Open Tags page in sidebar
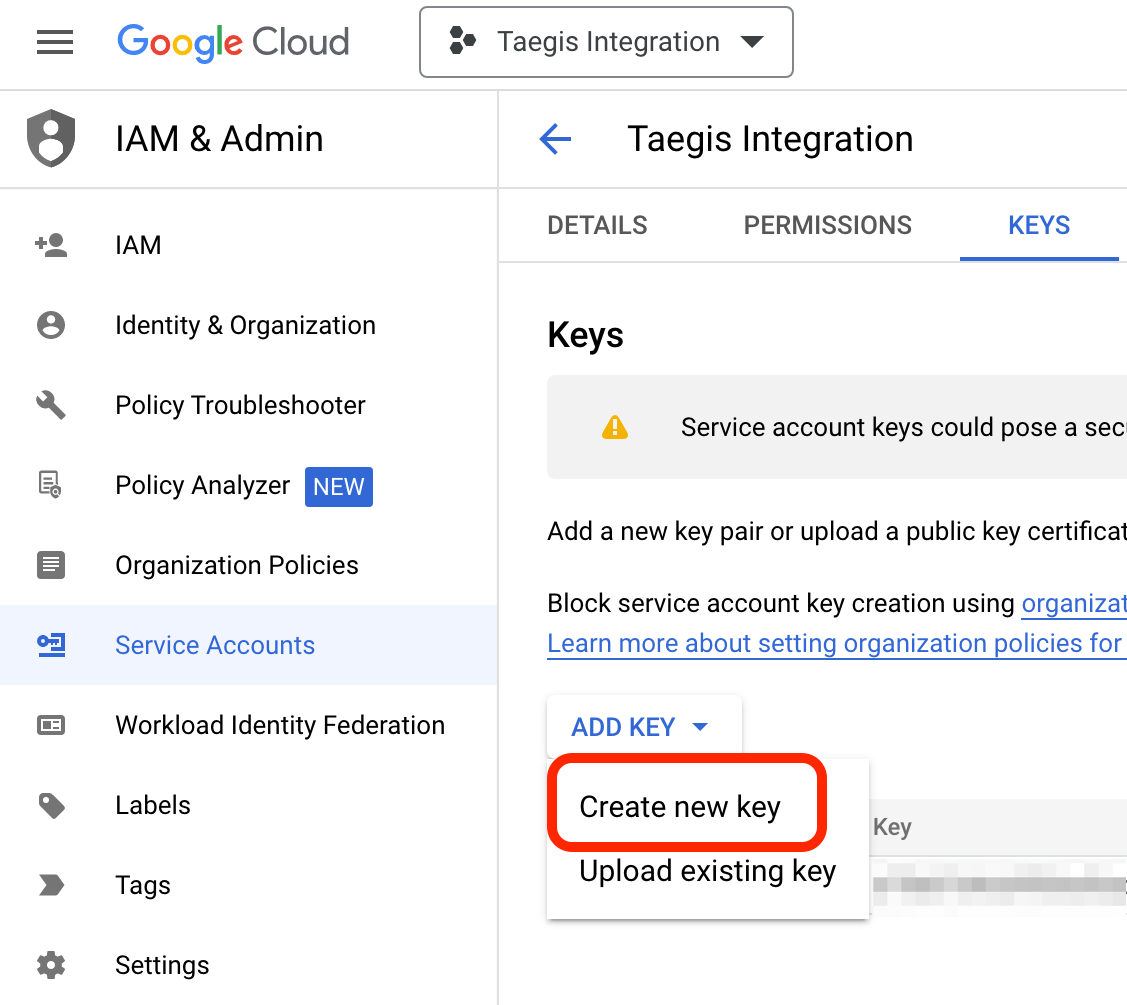 (249, 885)
